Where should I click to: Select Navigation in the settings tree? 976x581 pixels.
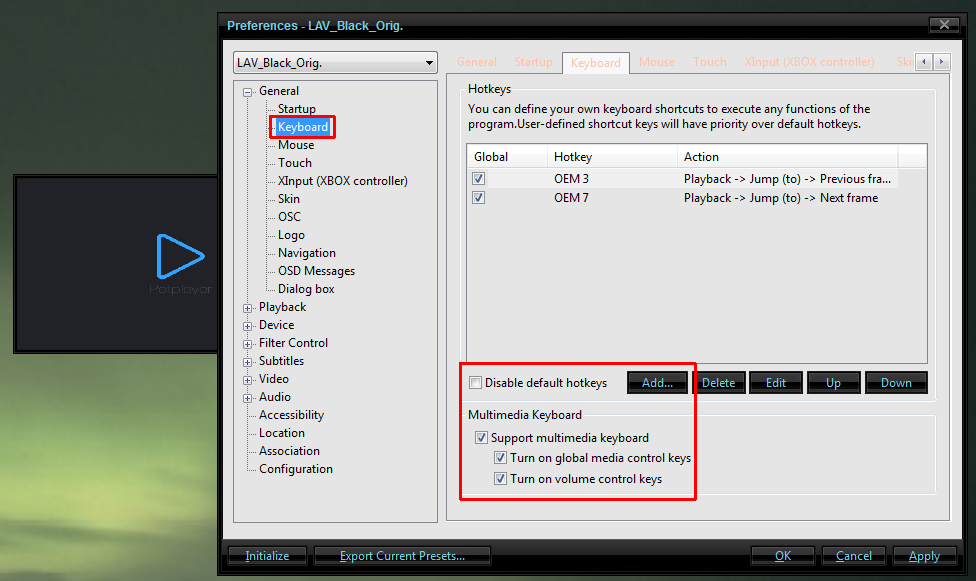pyautogui.click(x=307, y=253)
